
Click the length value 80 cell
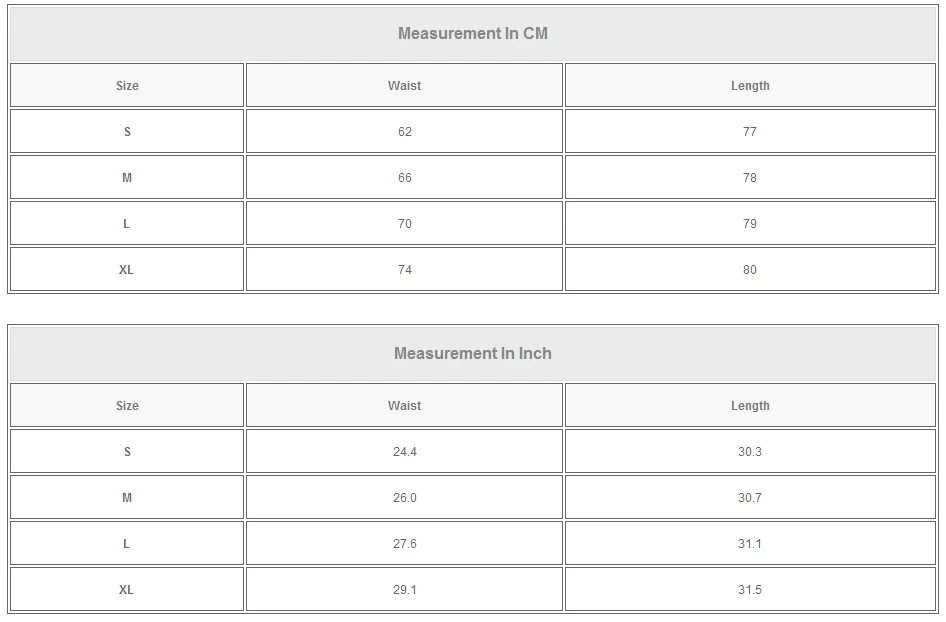[750, 270]
